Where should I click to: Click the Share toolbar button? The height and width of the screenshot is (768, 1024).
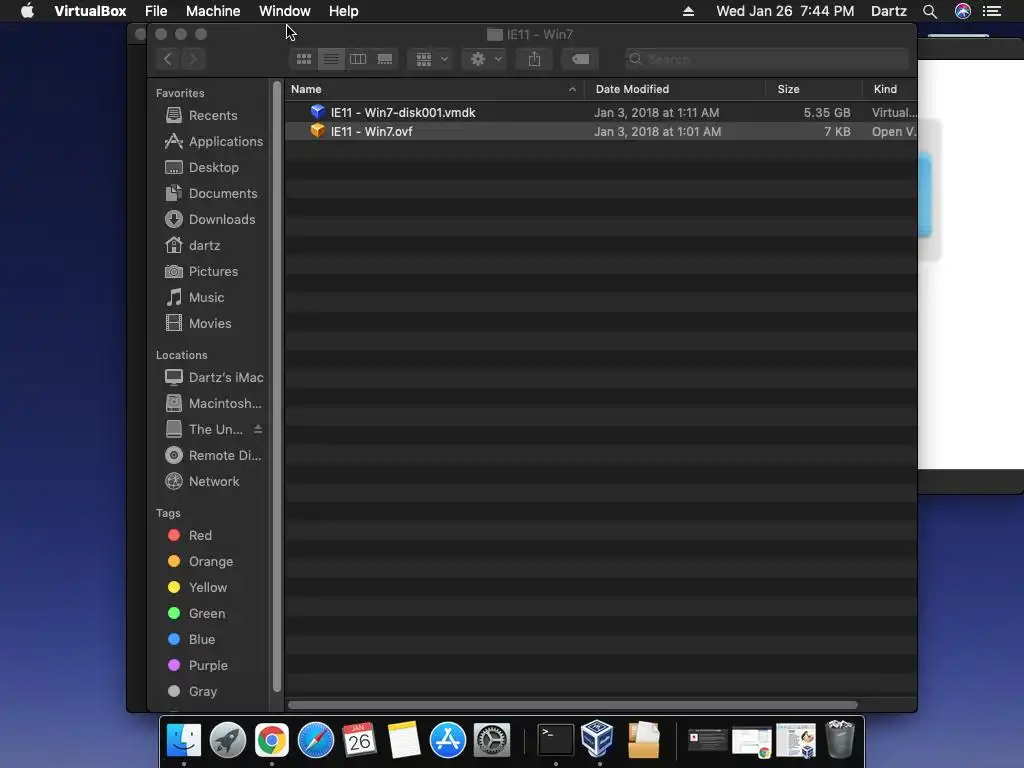pyautogui.click(x=534, y=59)
